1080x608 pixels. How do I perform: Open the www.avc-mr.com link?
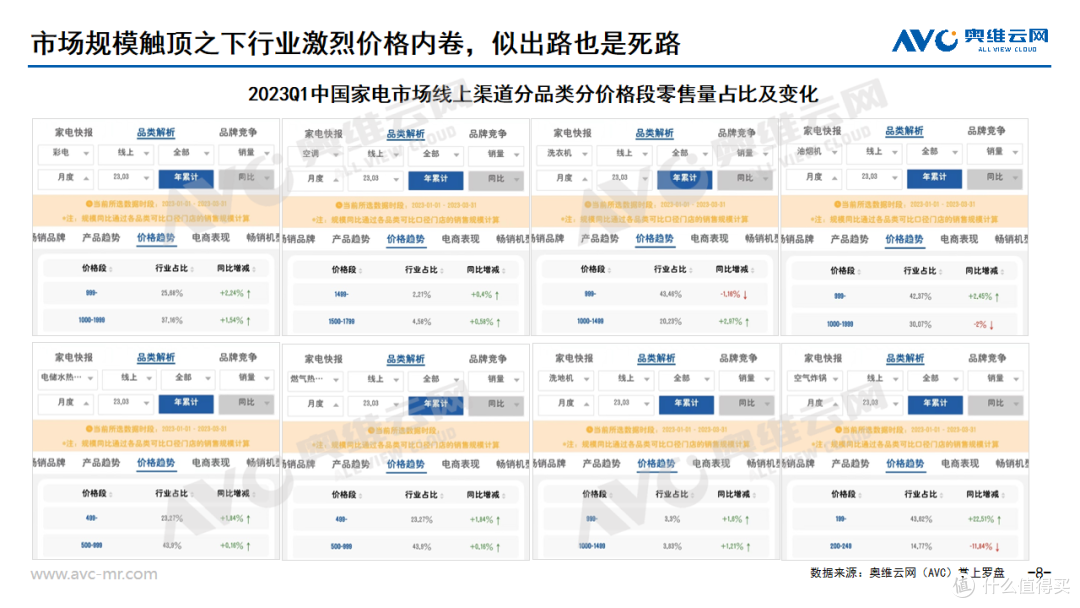click(x=94, y=574)
